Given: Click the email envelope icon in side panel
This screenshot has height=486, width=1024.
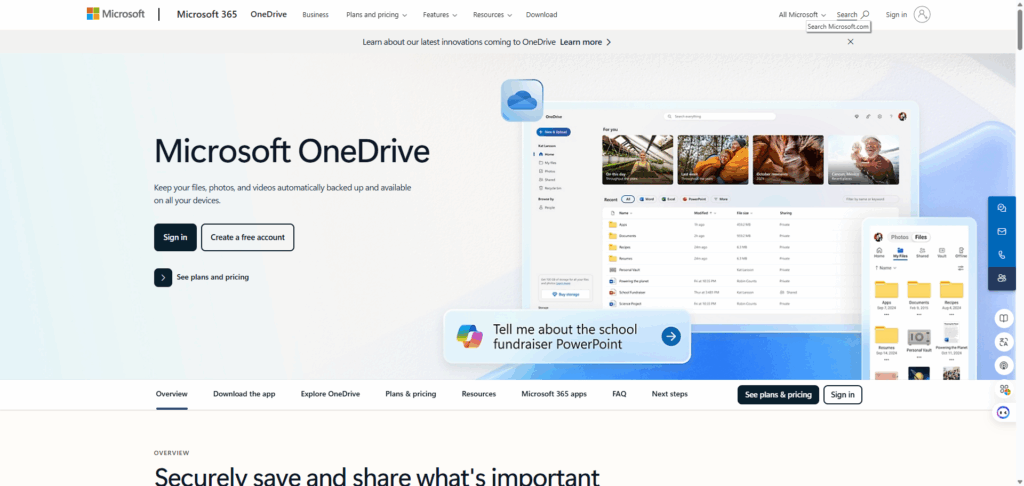Looking at the screenshot, I should [1002, 231].
